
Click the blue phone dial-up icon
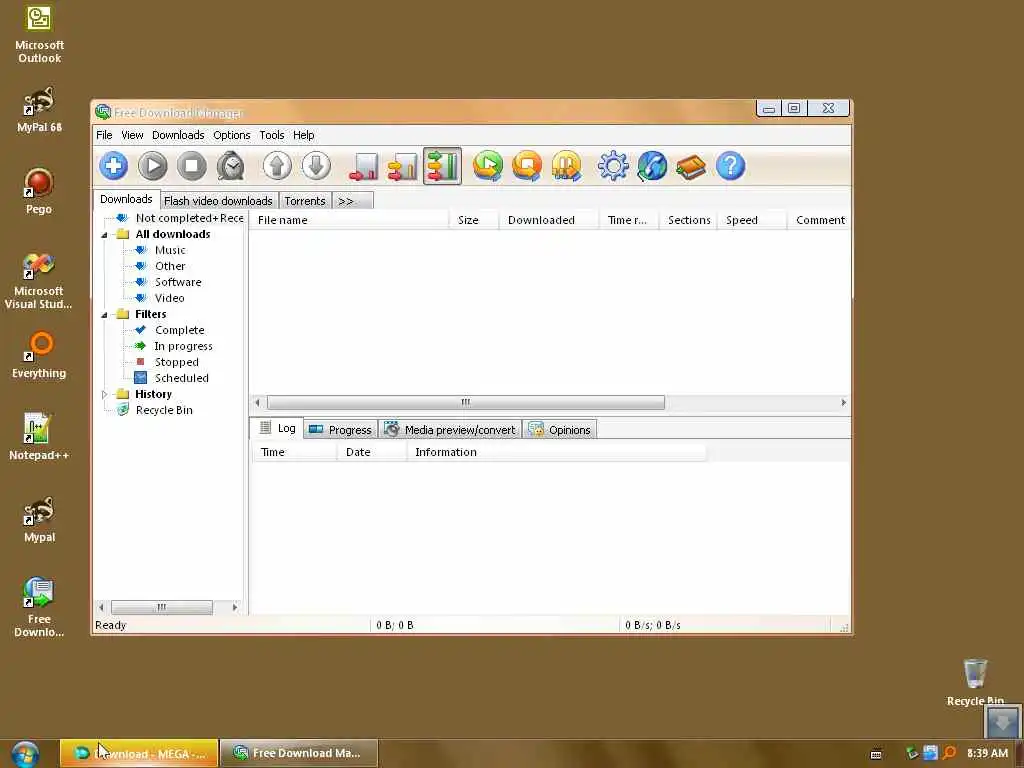pos(652,166)
